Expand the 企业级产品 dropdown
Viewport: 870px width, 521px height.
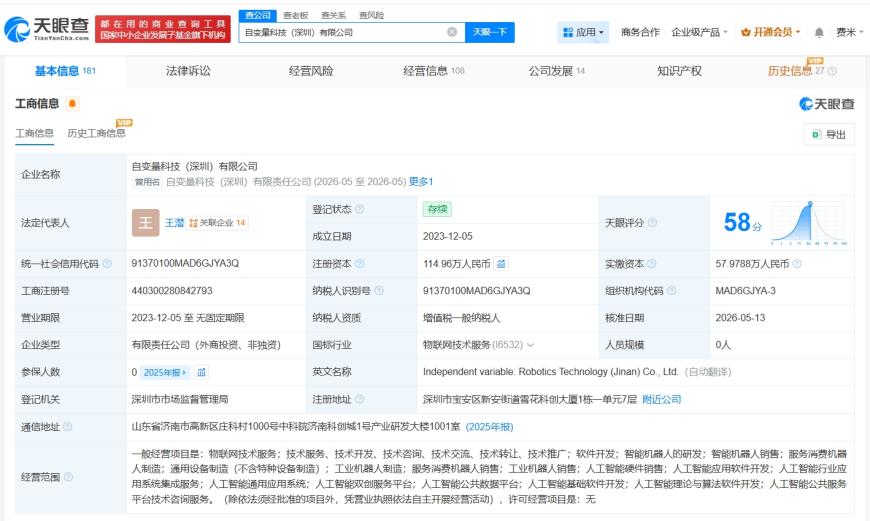[x=699, y=32]
